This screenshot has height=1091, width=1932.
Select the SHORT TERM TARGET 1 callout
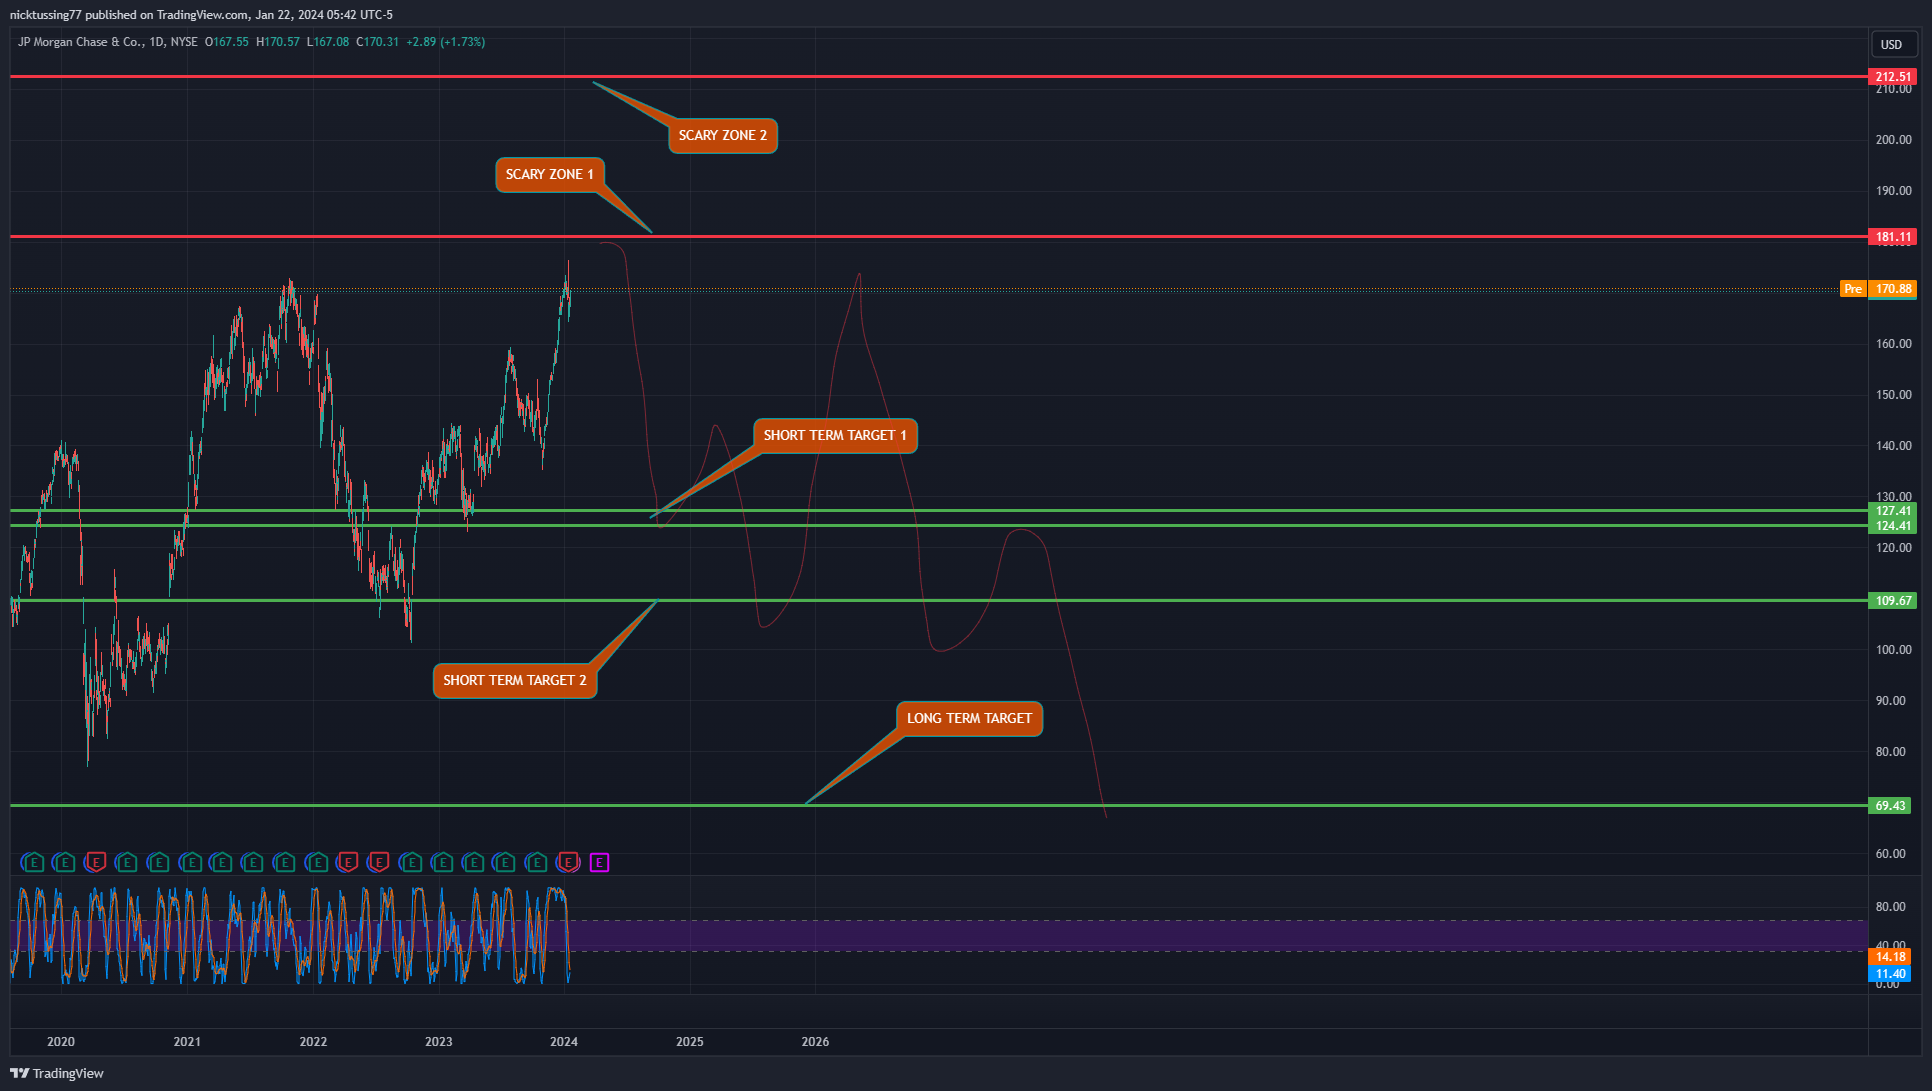[835, 435]
